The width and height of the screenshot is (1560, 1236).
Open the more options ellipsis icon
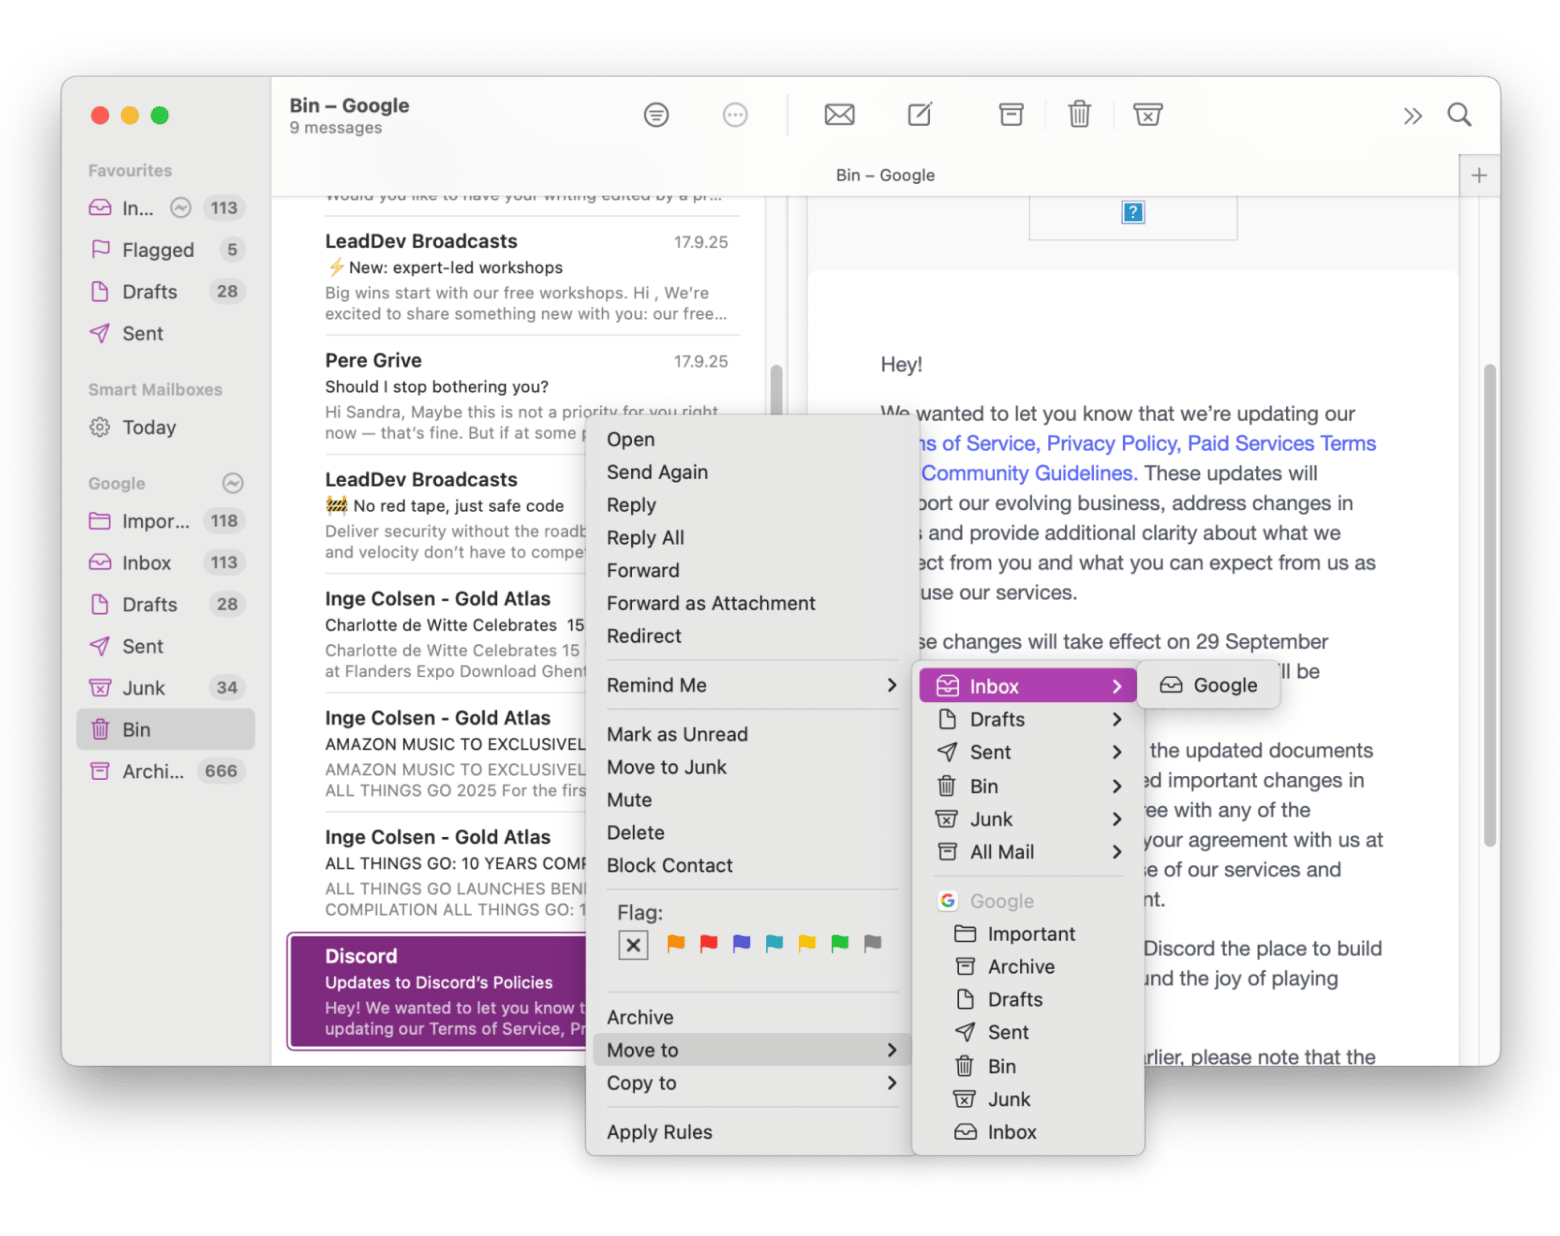(x=735, y=115)
